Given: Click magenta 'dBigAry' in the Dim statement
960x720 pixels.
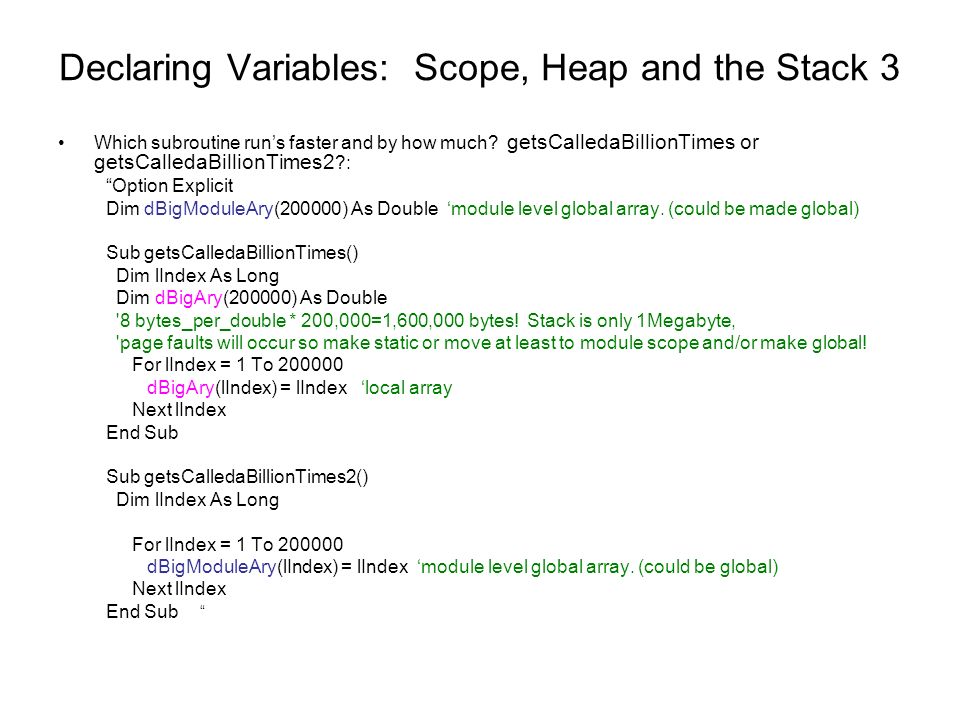Looking at the screenshot, I should (189, 298).
